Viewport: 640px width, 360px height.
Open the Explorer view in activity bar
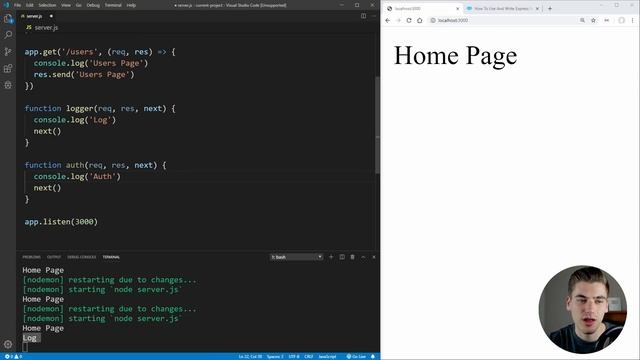tap(8, 19)
